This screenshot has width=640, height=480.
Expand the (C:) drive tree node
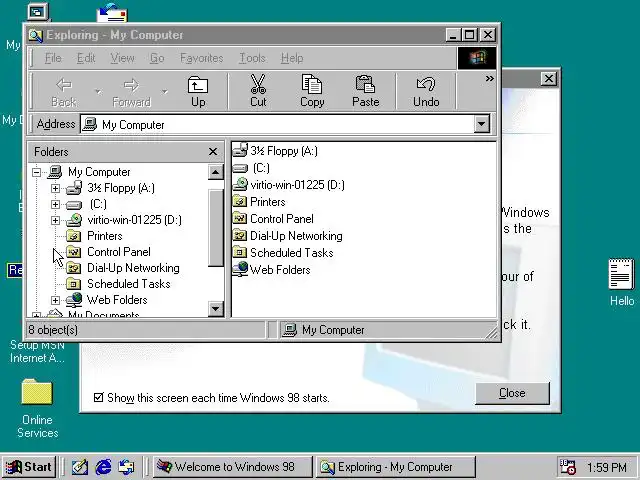(56, 204)
